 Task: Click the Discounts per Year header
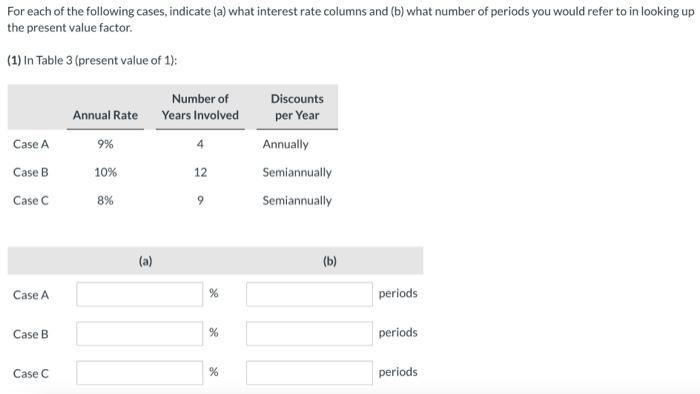click(297, 107)
